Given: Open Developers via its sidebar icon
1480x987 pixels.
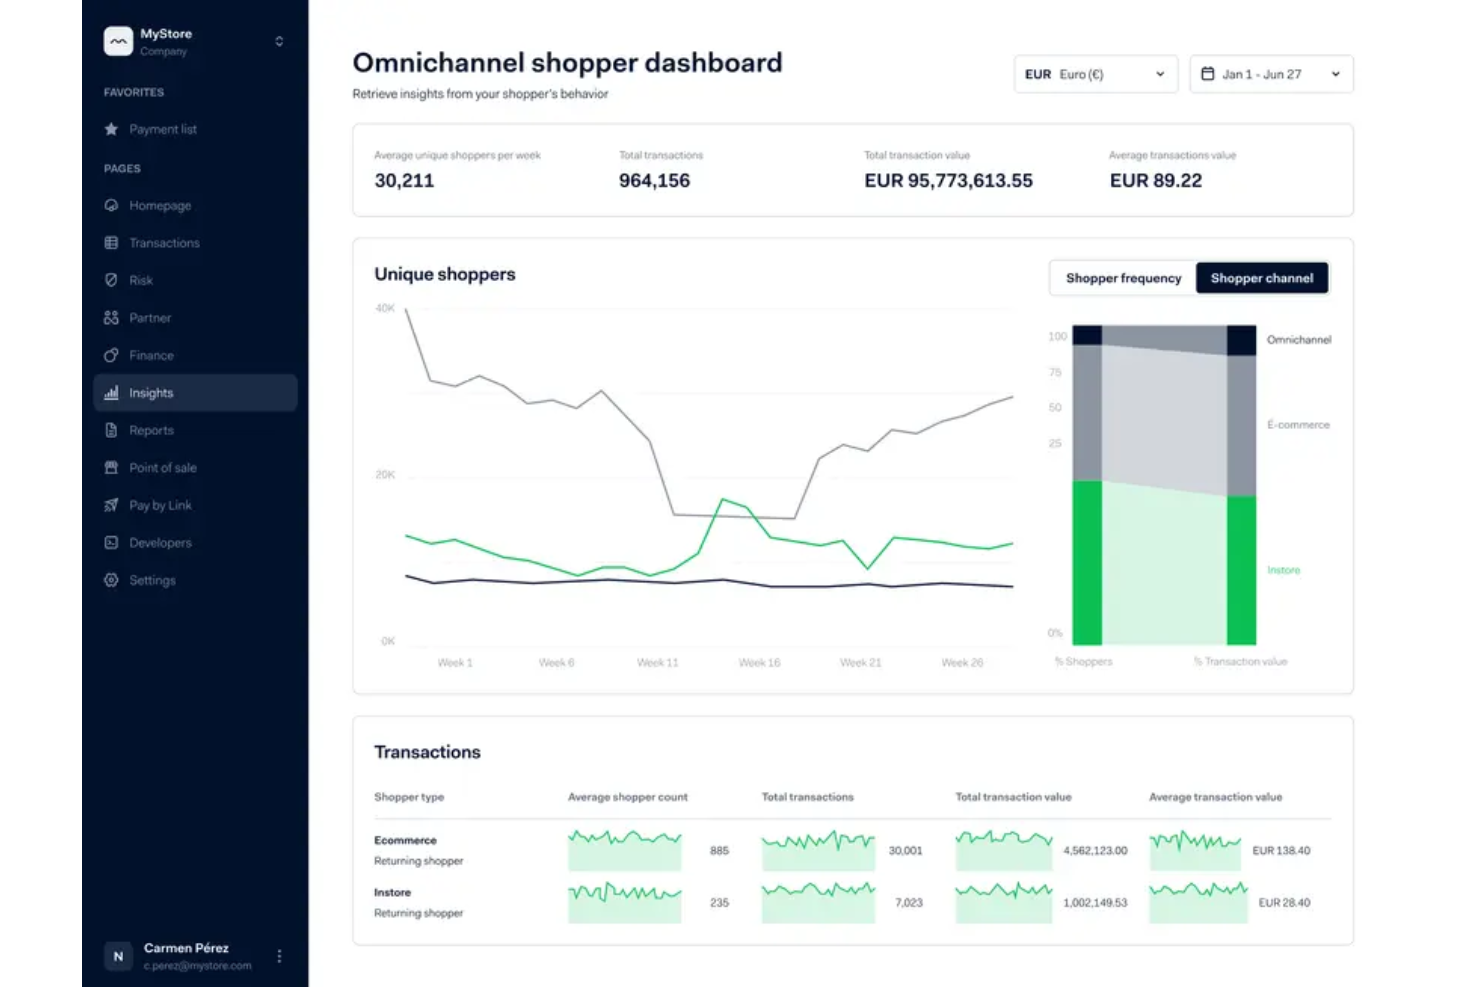Looking at the screenshot, I should click(111, 542).
